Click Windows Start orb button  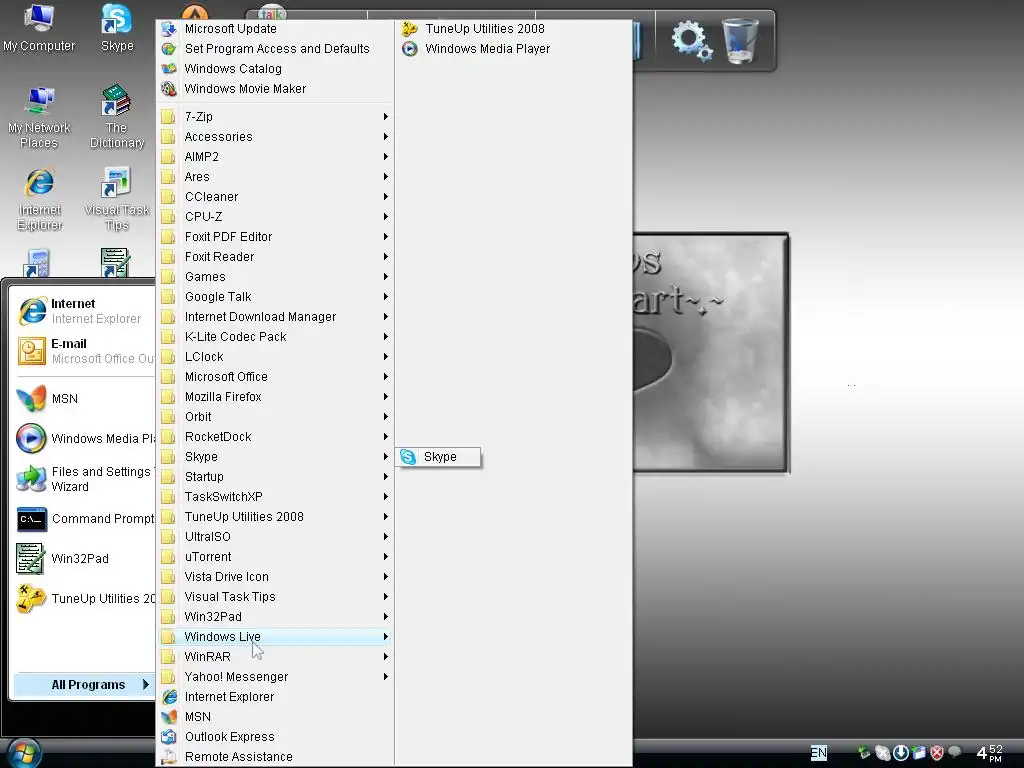pyautogui.click(x=24, y=752)
